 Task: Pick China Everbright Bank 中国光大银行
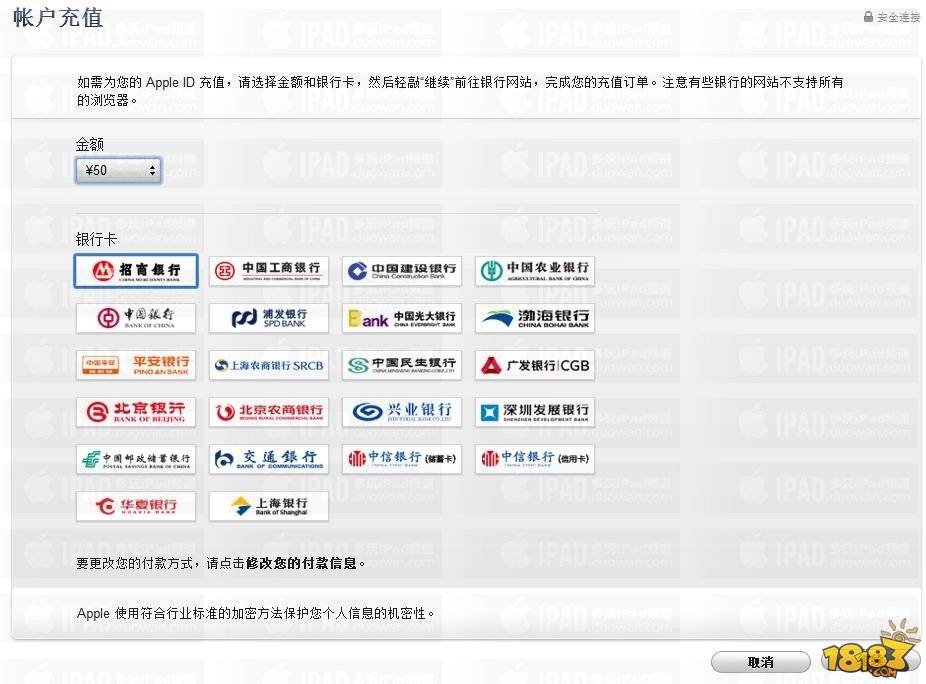click(402, 318)
